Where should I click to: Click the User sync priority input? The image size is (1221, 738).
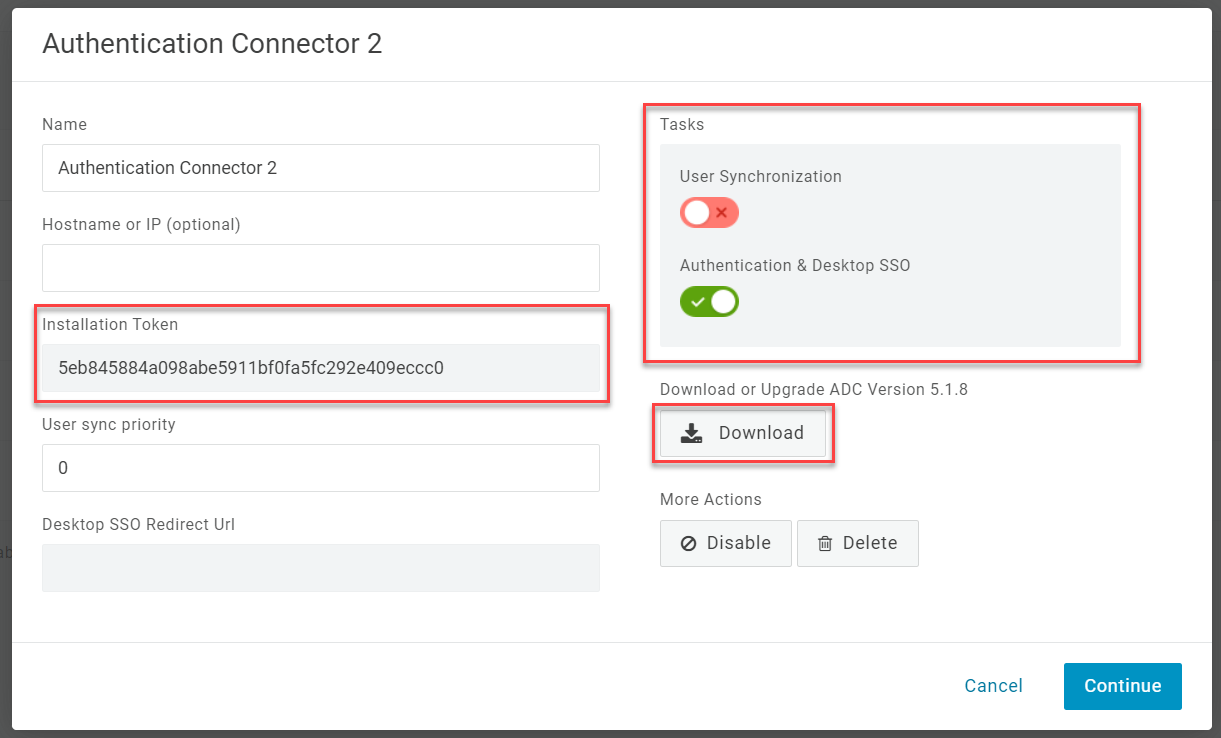point(320,467)
